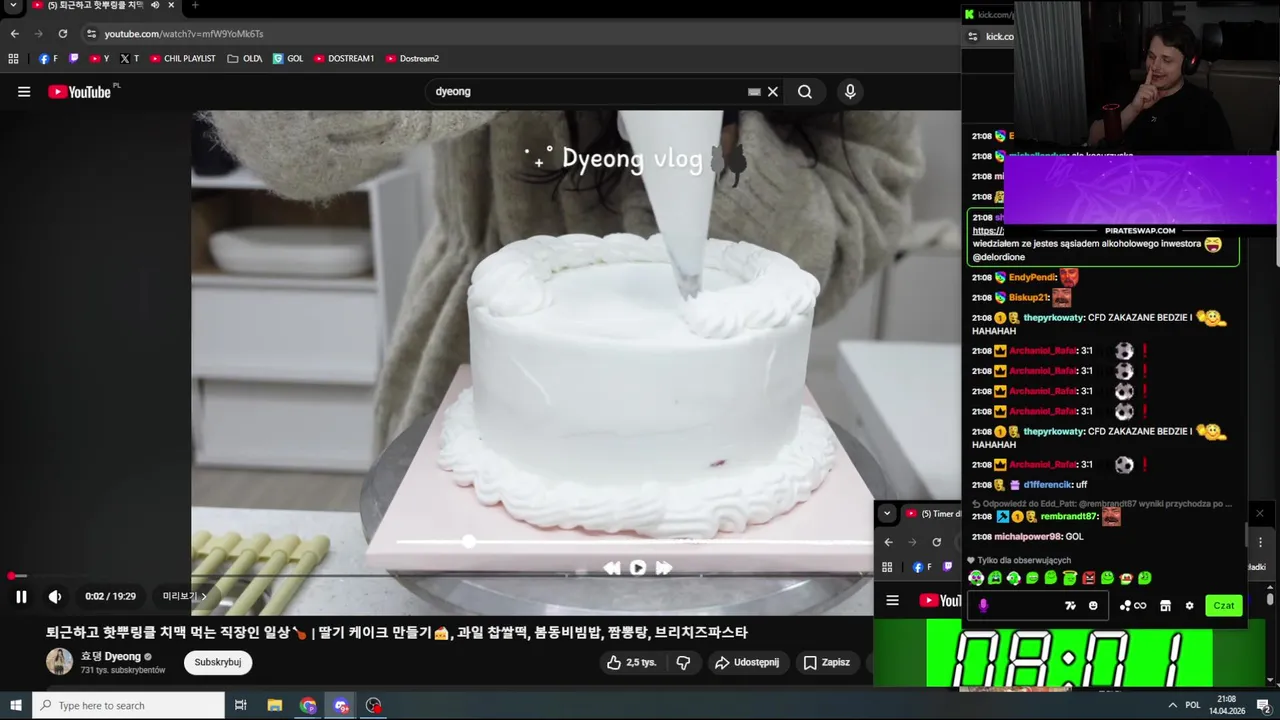Click the overlay play button inside the video
1280x720 pixels.
(638, 568)
